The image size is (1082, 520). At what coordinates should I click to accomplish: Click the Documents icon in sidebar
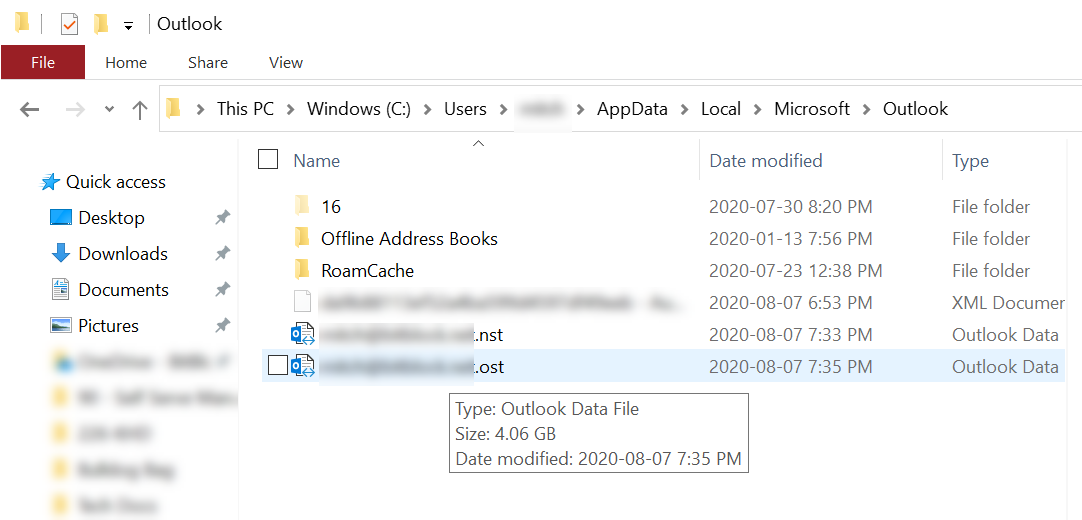pos(61,289)
